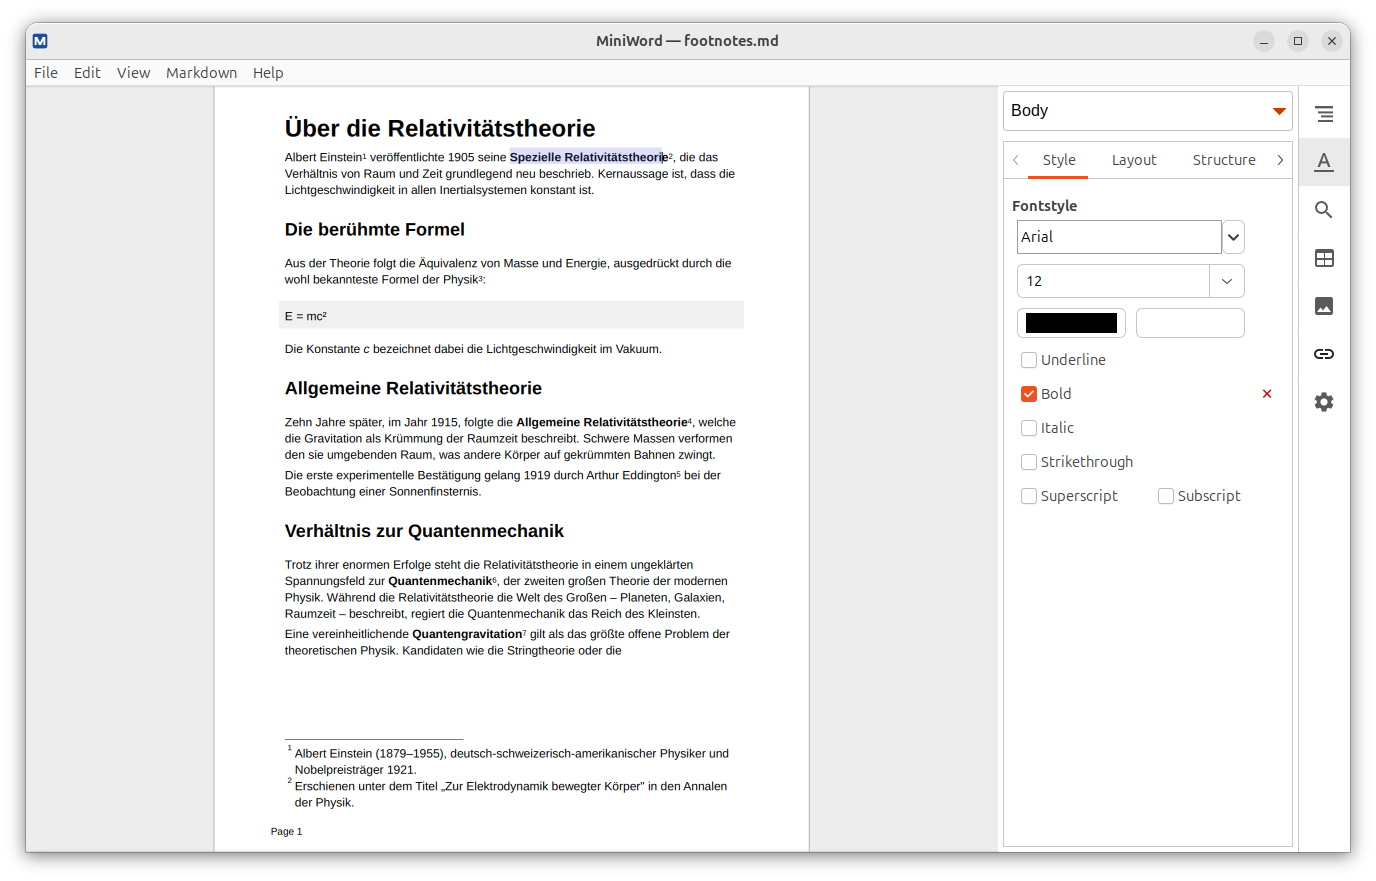Open the View menu
The image size is (1376, 881).
[x=133, y=73]
